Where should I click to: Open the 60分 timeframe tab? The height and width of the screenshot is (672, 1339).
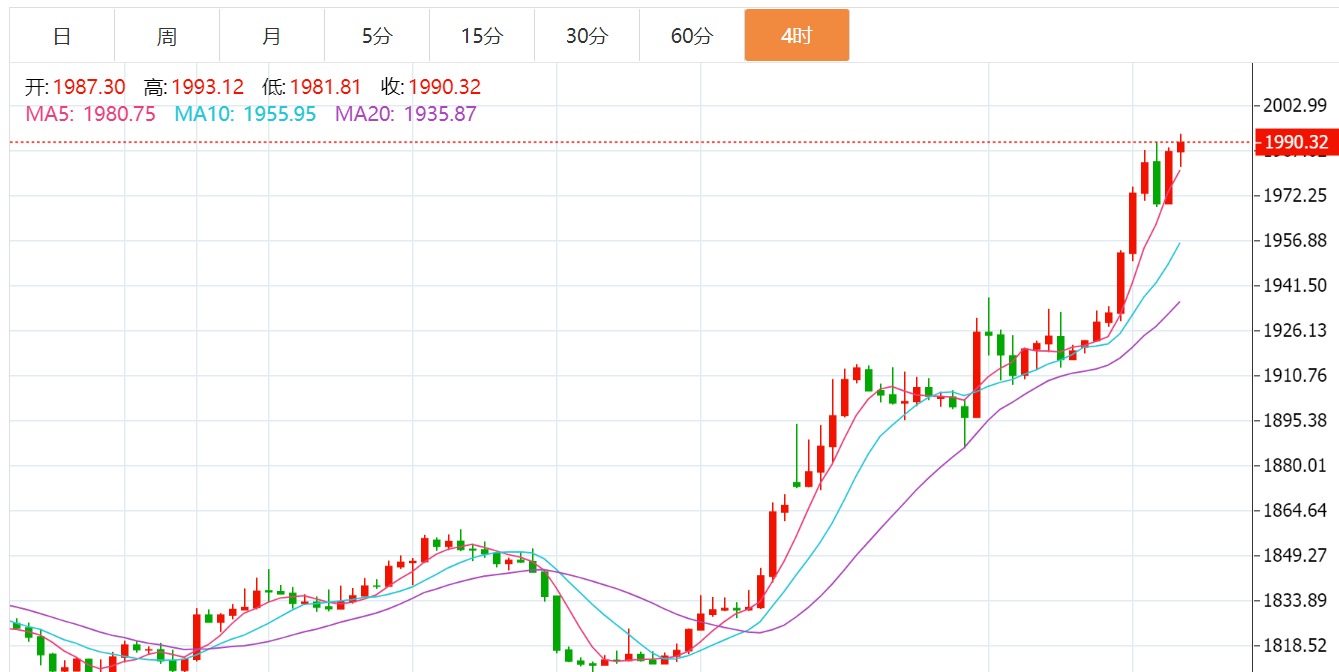[x=692, y=36]
